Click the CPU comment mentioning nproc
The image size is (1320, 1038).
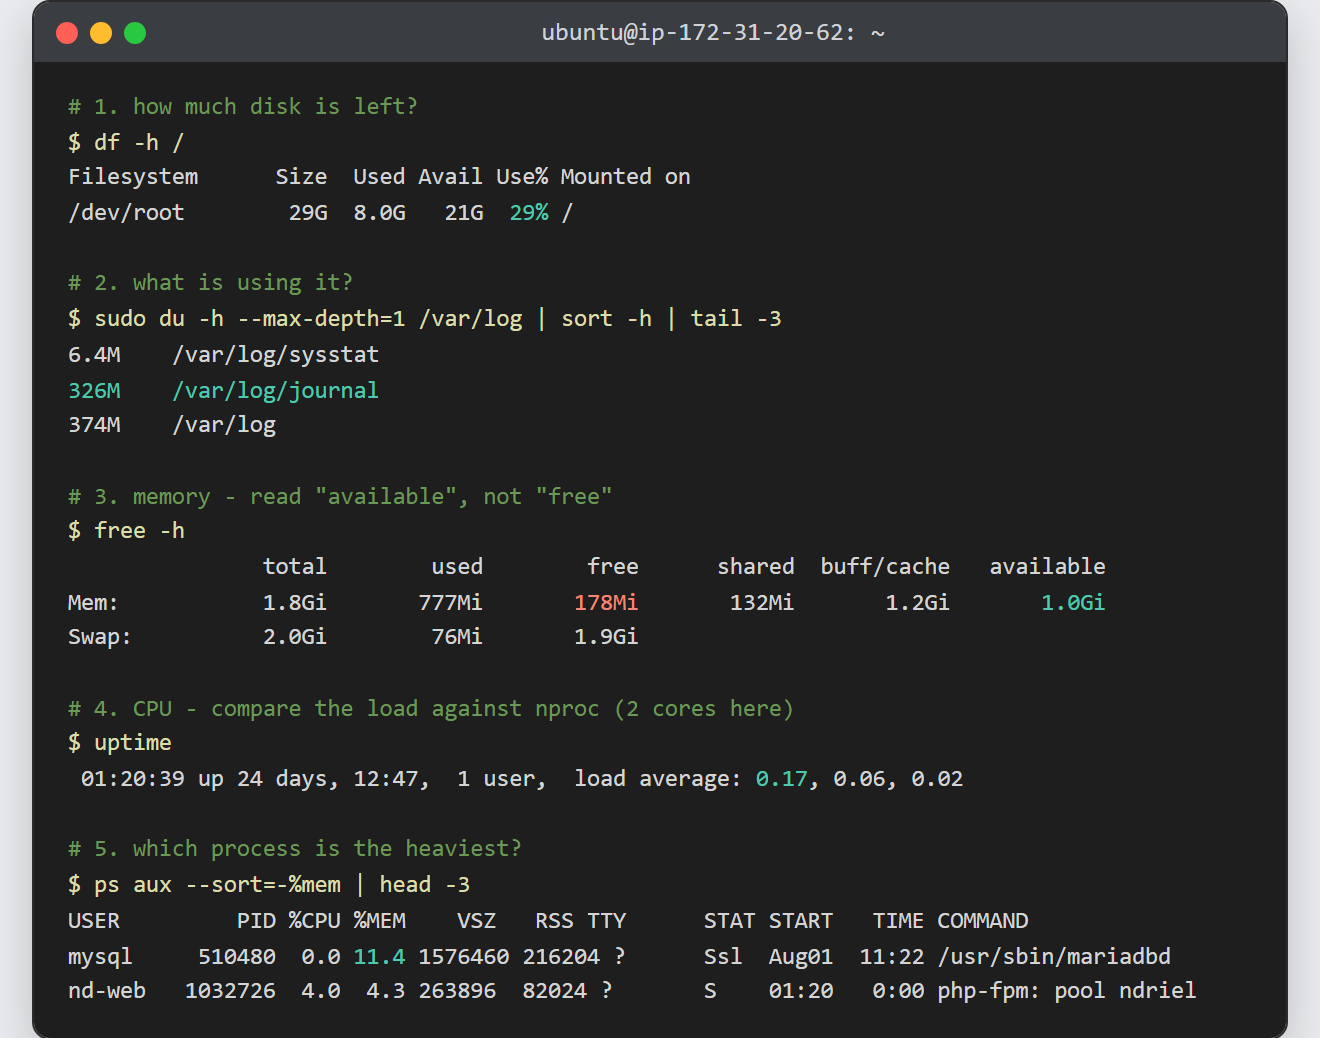tap(431, 709)
